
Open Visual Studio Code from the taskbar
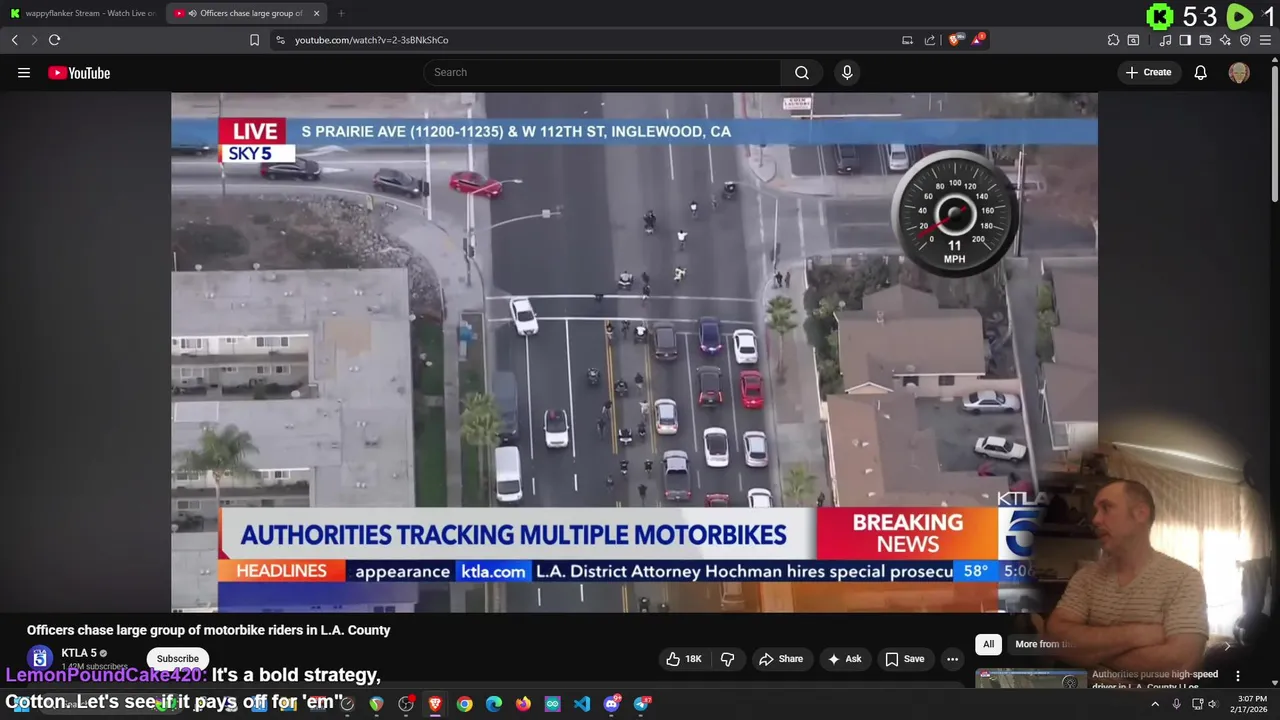pyautogui.click(x=582, y=704)
